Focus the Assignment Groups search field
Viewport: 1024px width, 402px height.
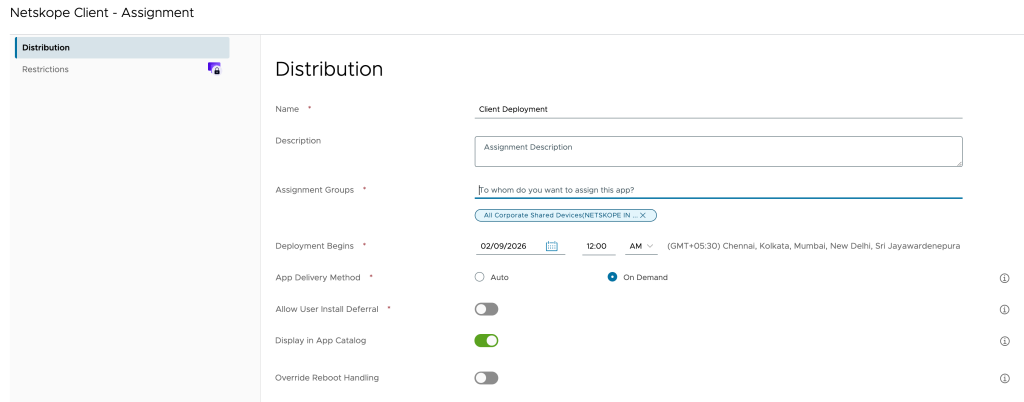[718, 190]
